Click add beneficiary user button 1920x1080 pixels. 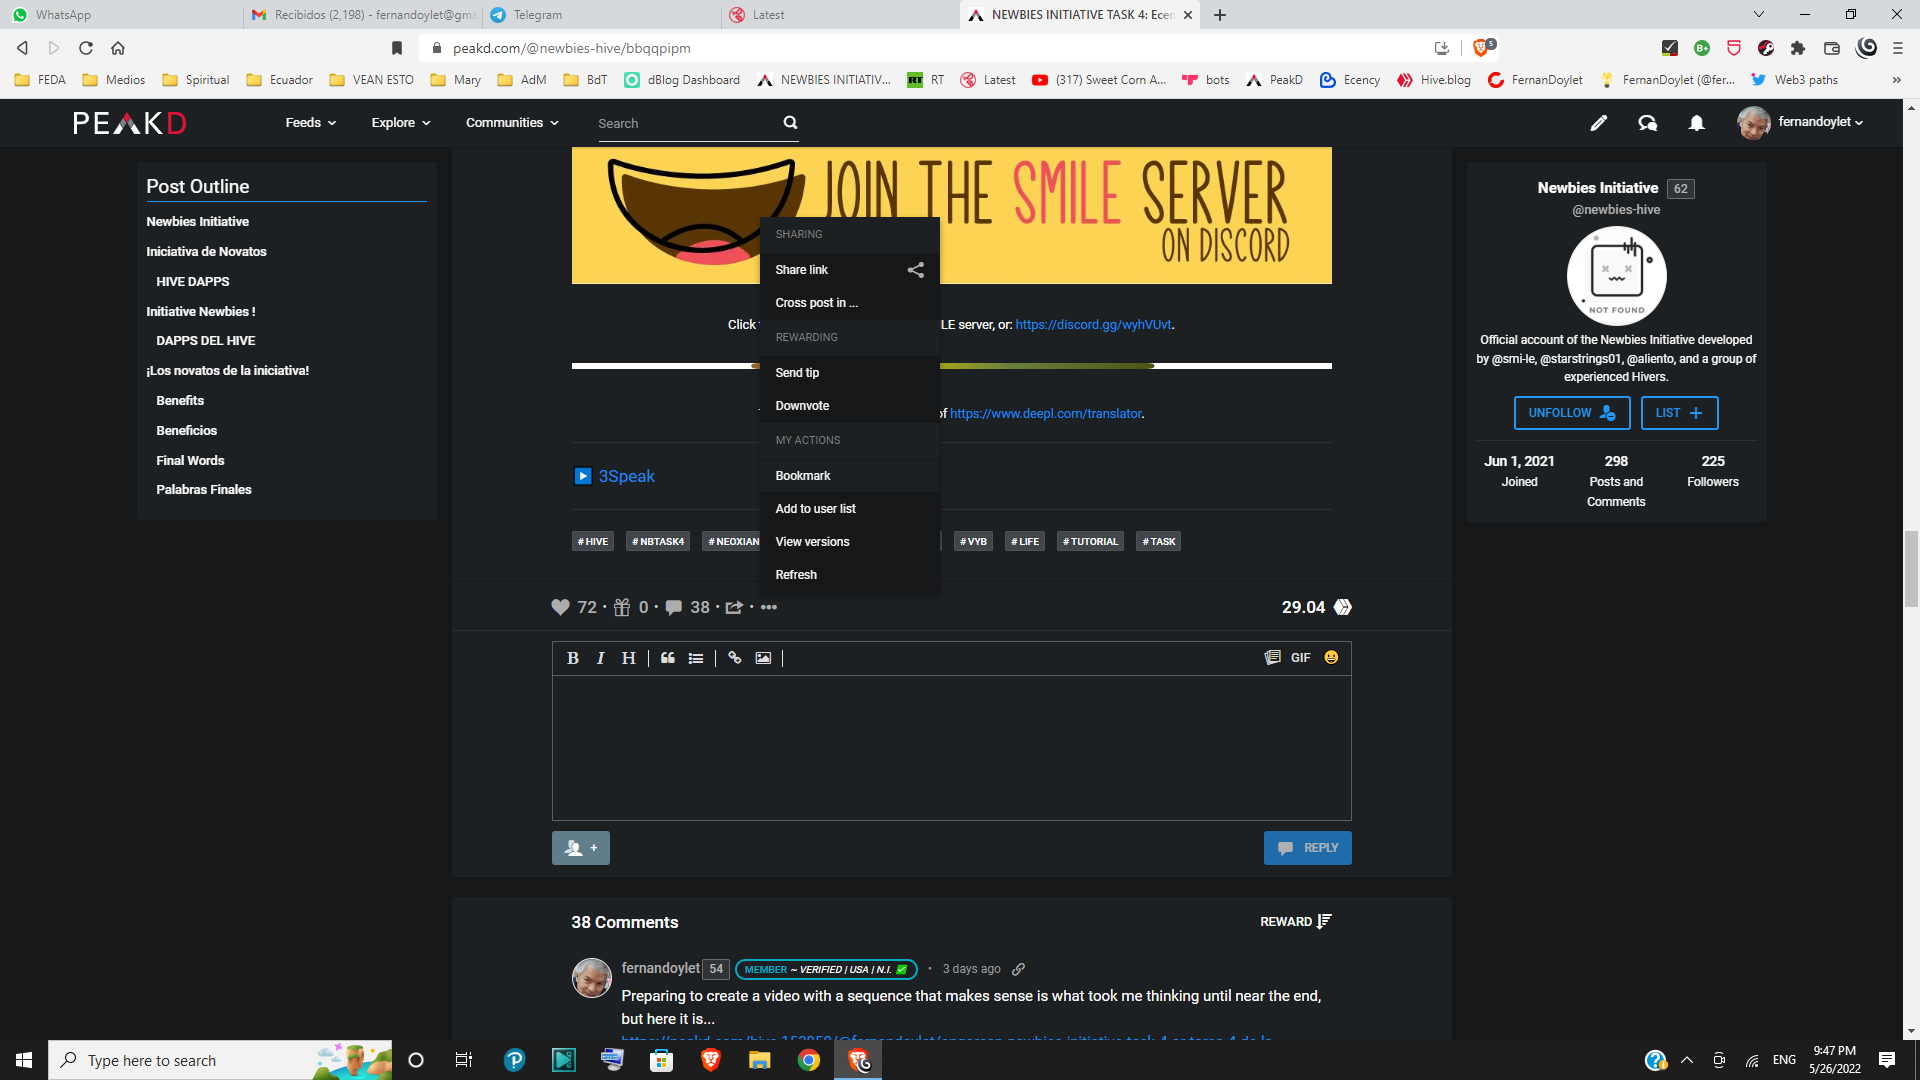click(581, 848)
